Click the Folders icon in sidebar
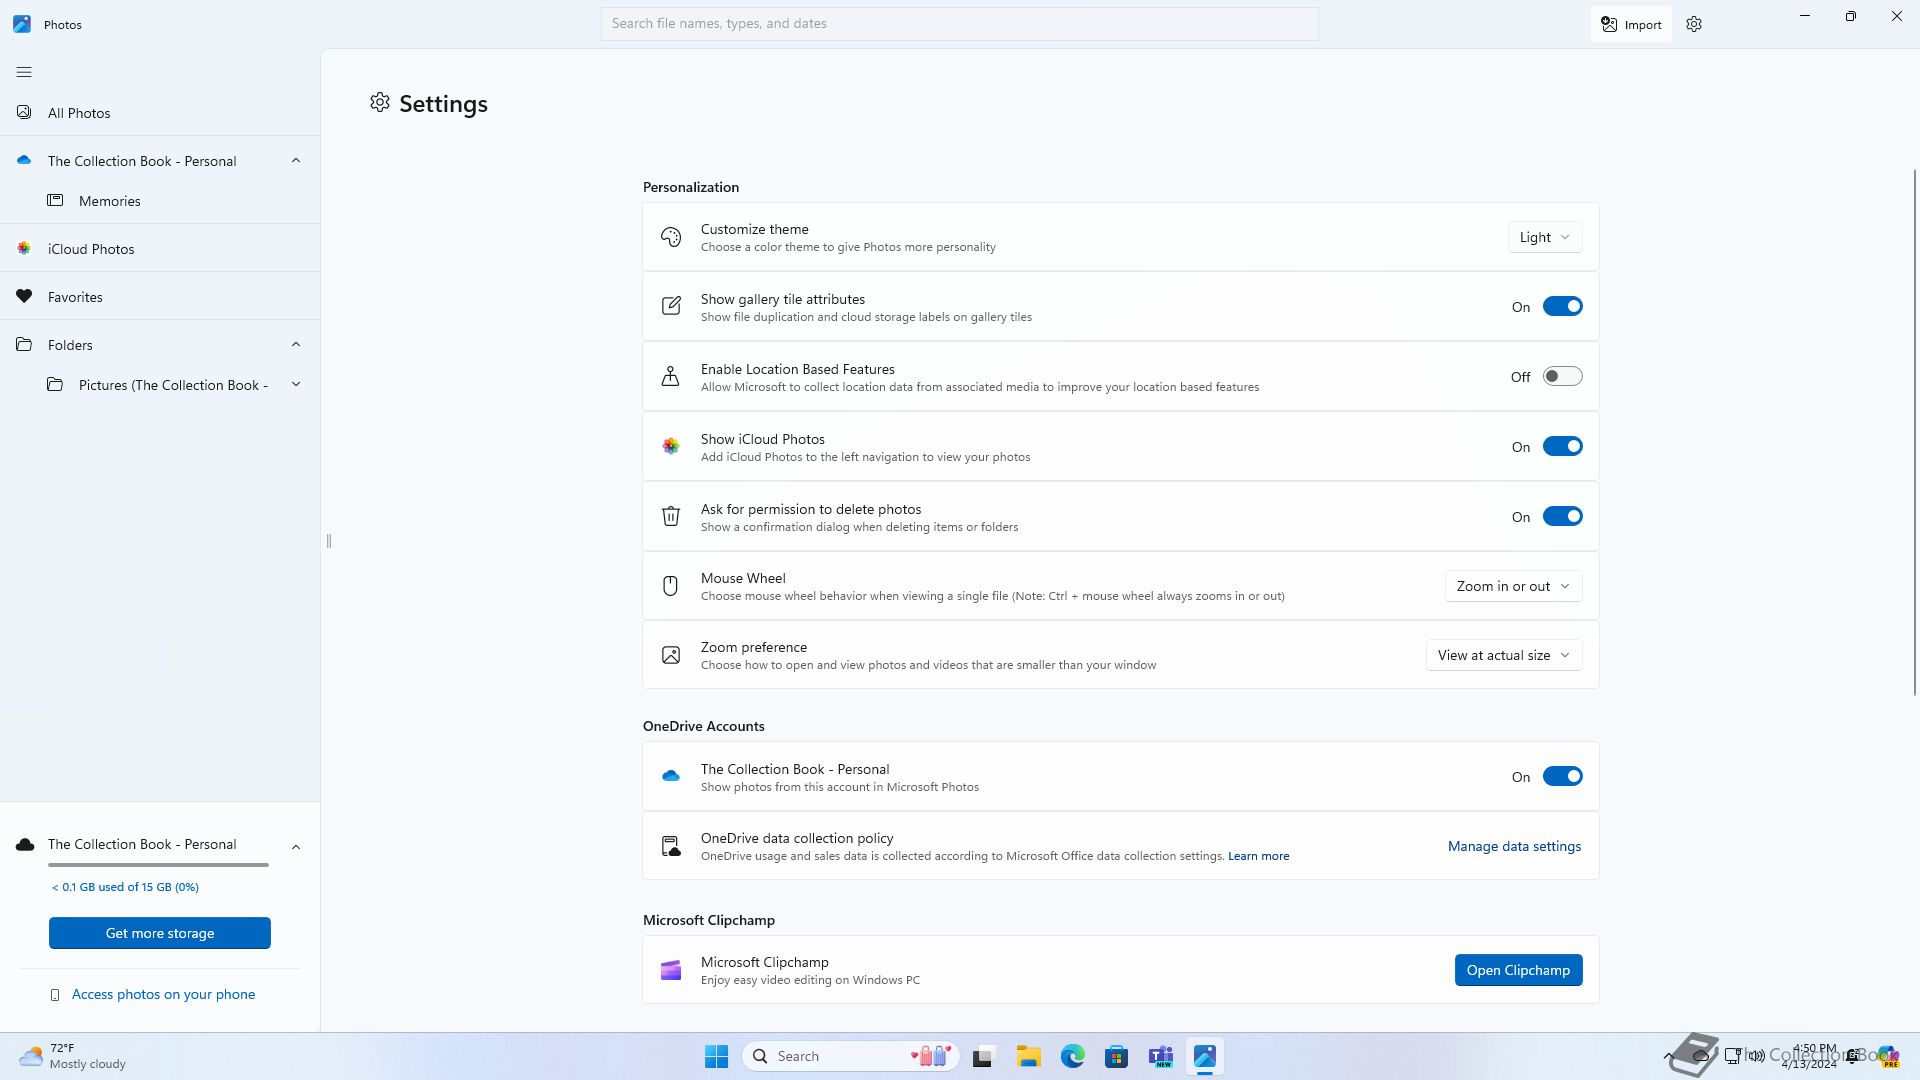 24,345
